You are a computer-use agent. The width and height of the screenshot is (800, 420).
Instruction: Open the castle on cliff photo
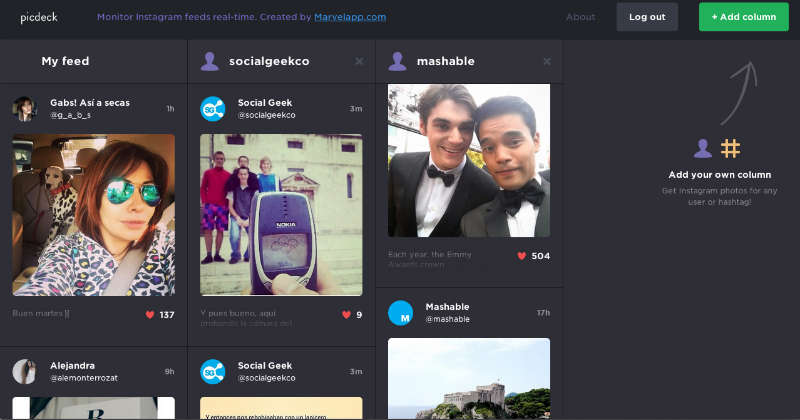pos(469,378)
